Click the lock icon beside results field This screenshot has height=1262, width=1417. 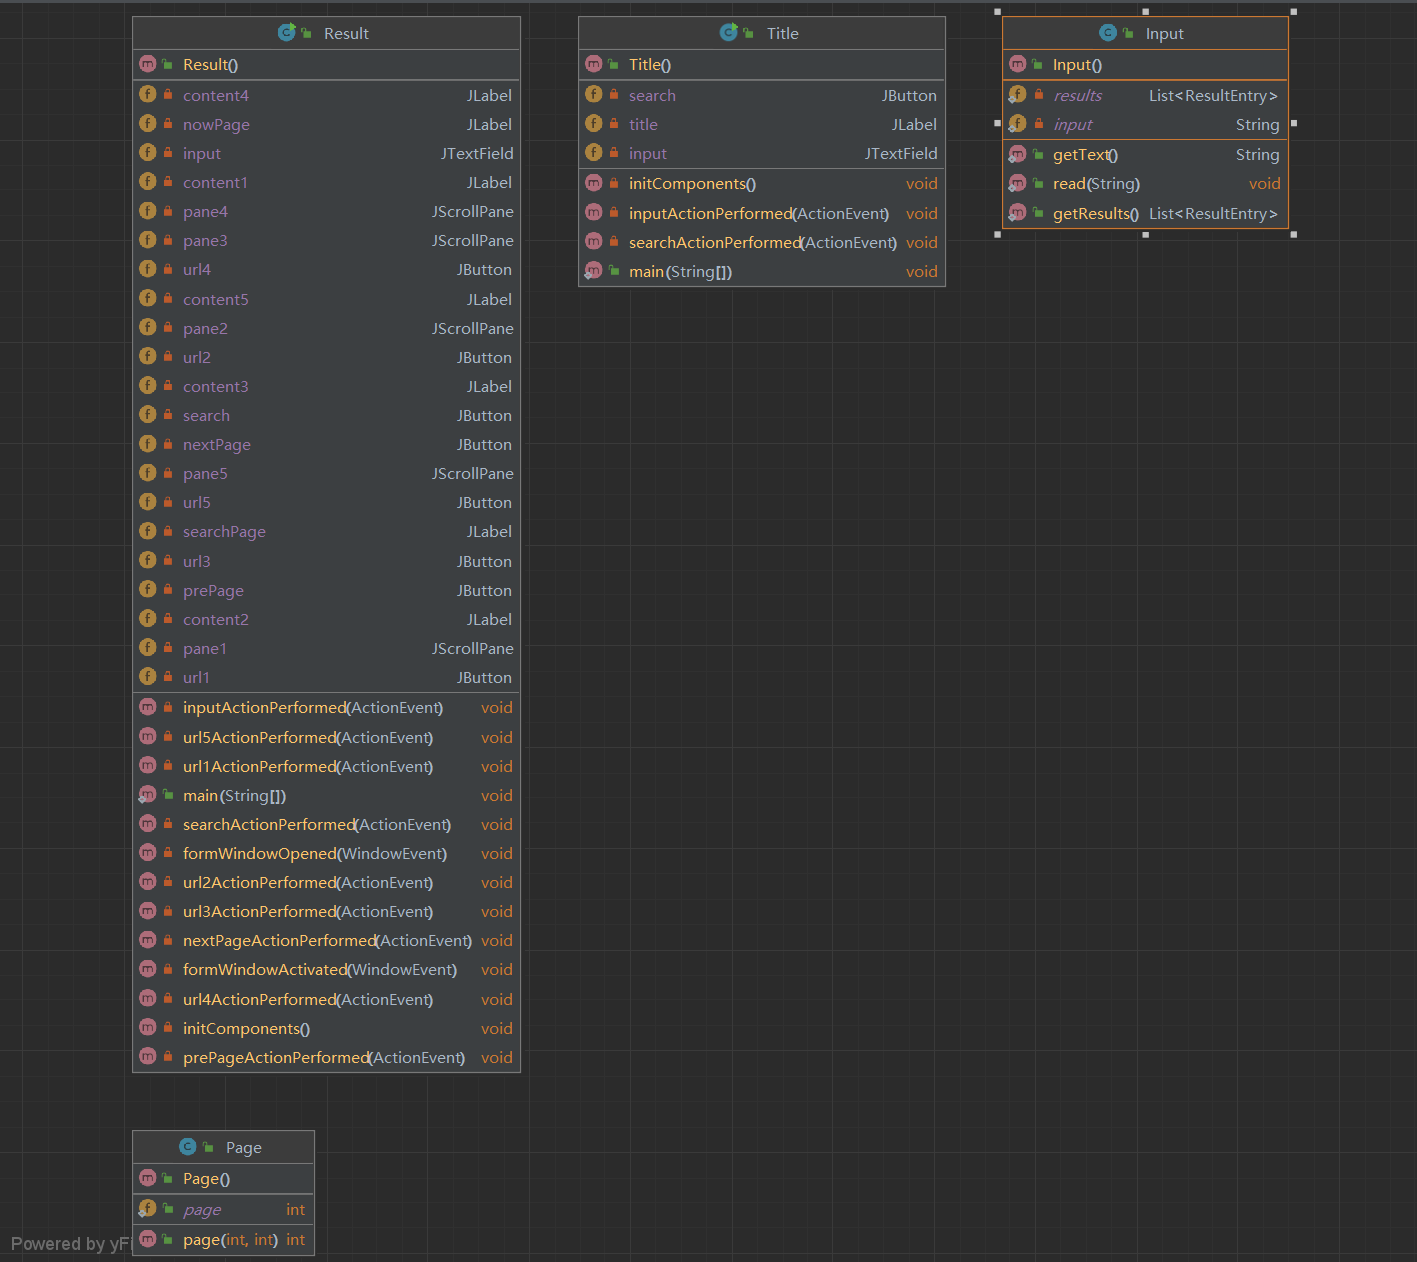[x=1039, y=95]
